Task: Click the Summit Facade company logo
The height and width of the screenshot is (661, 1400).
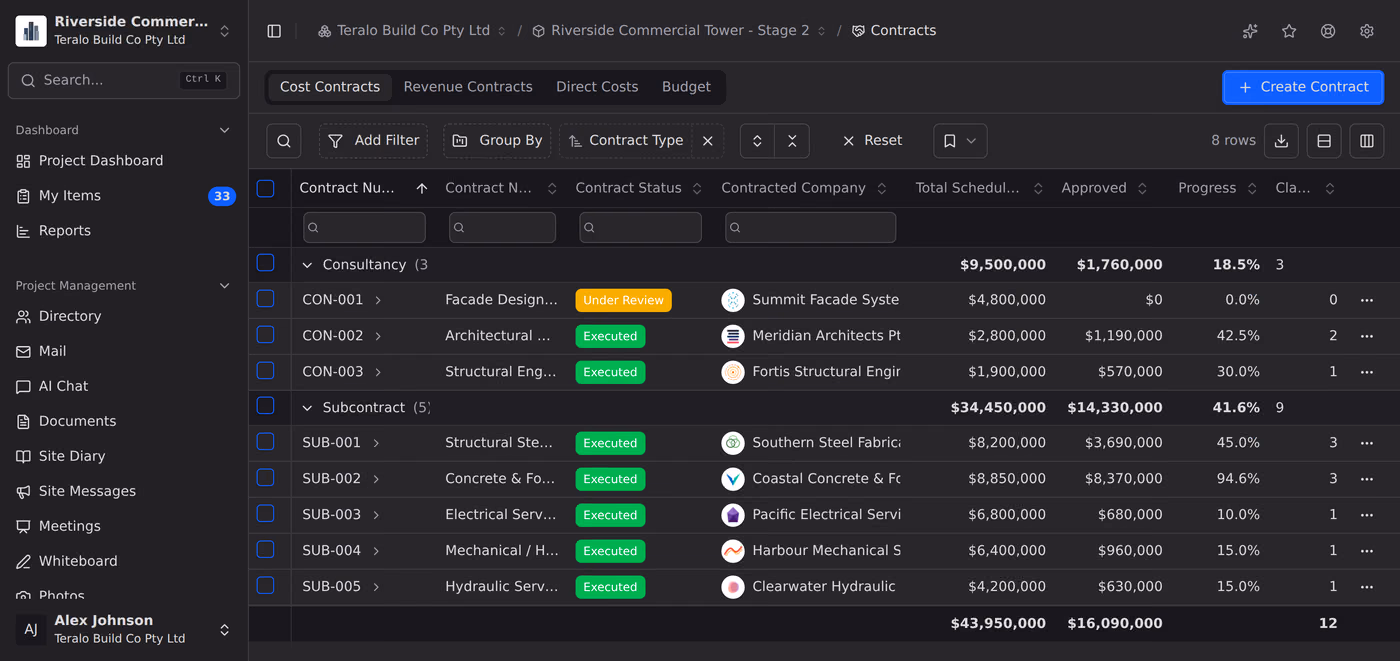Action: tap(733, 300)
